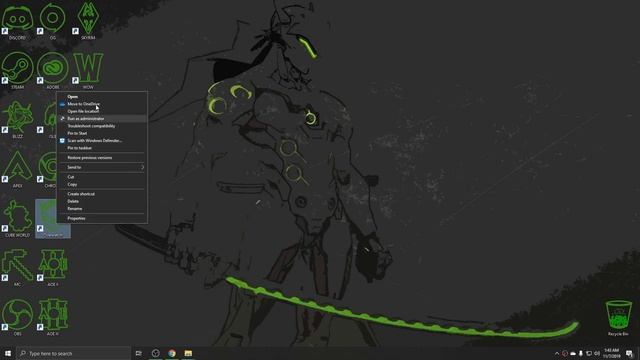Select the Adobe Creative Cloud desktop icon
This screenshot has width=640, height=360.
pyautogui.click(x=53, y=71)
